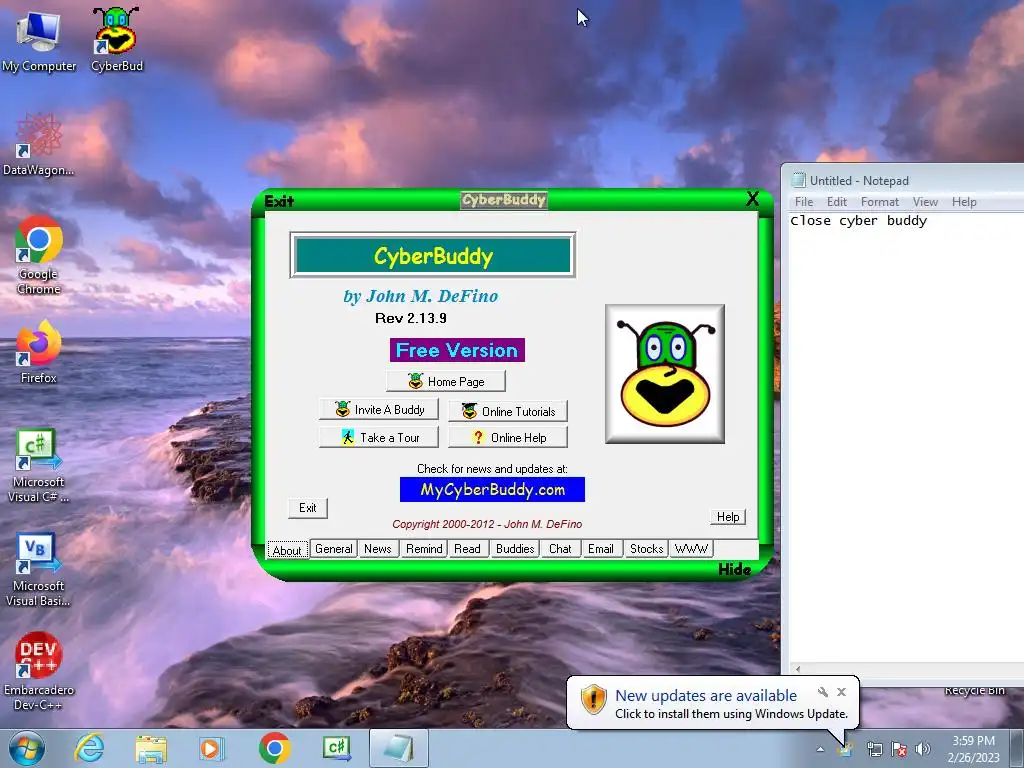Screen dimensions: 1024x768
Task: Open the network tray icon
Action: pos(874,749)
